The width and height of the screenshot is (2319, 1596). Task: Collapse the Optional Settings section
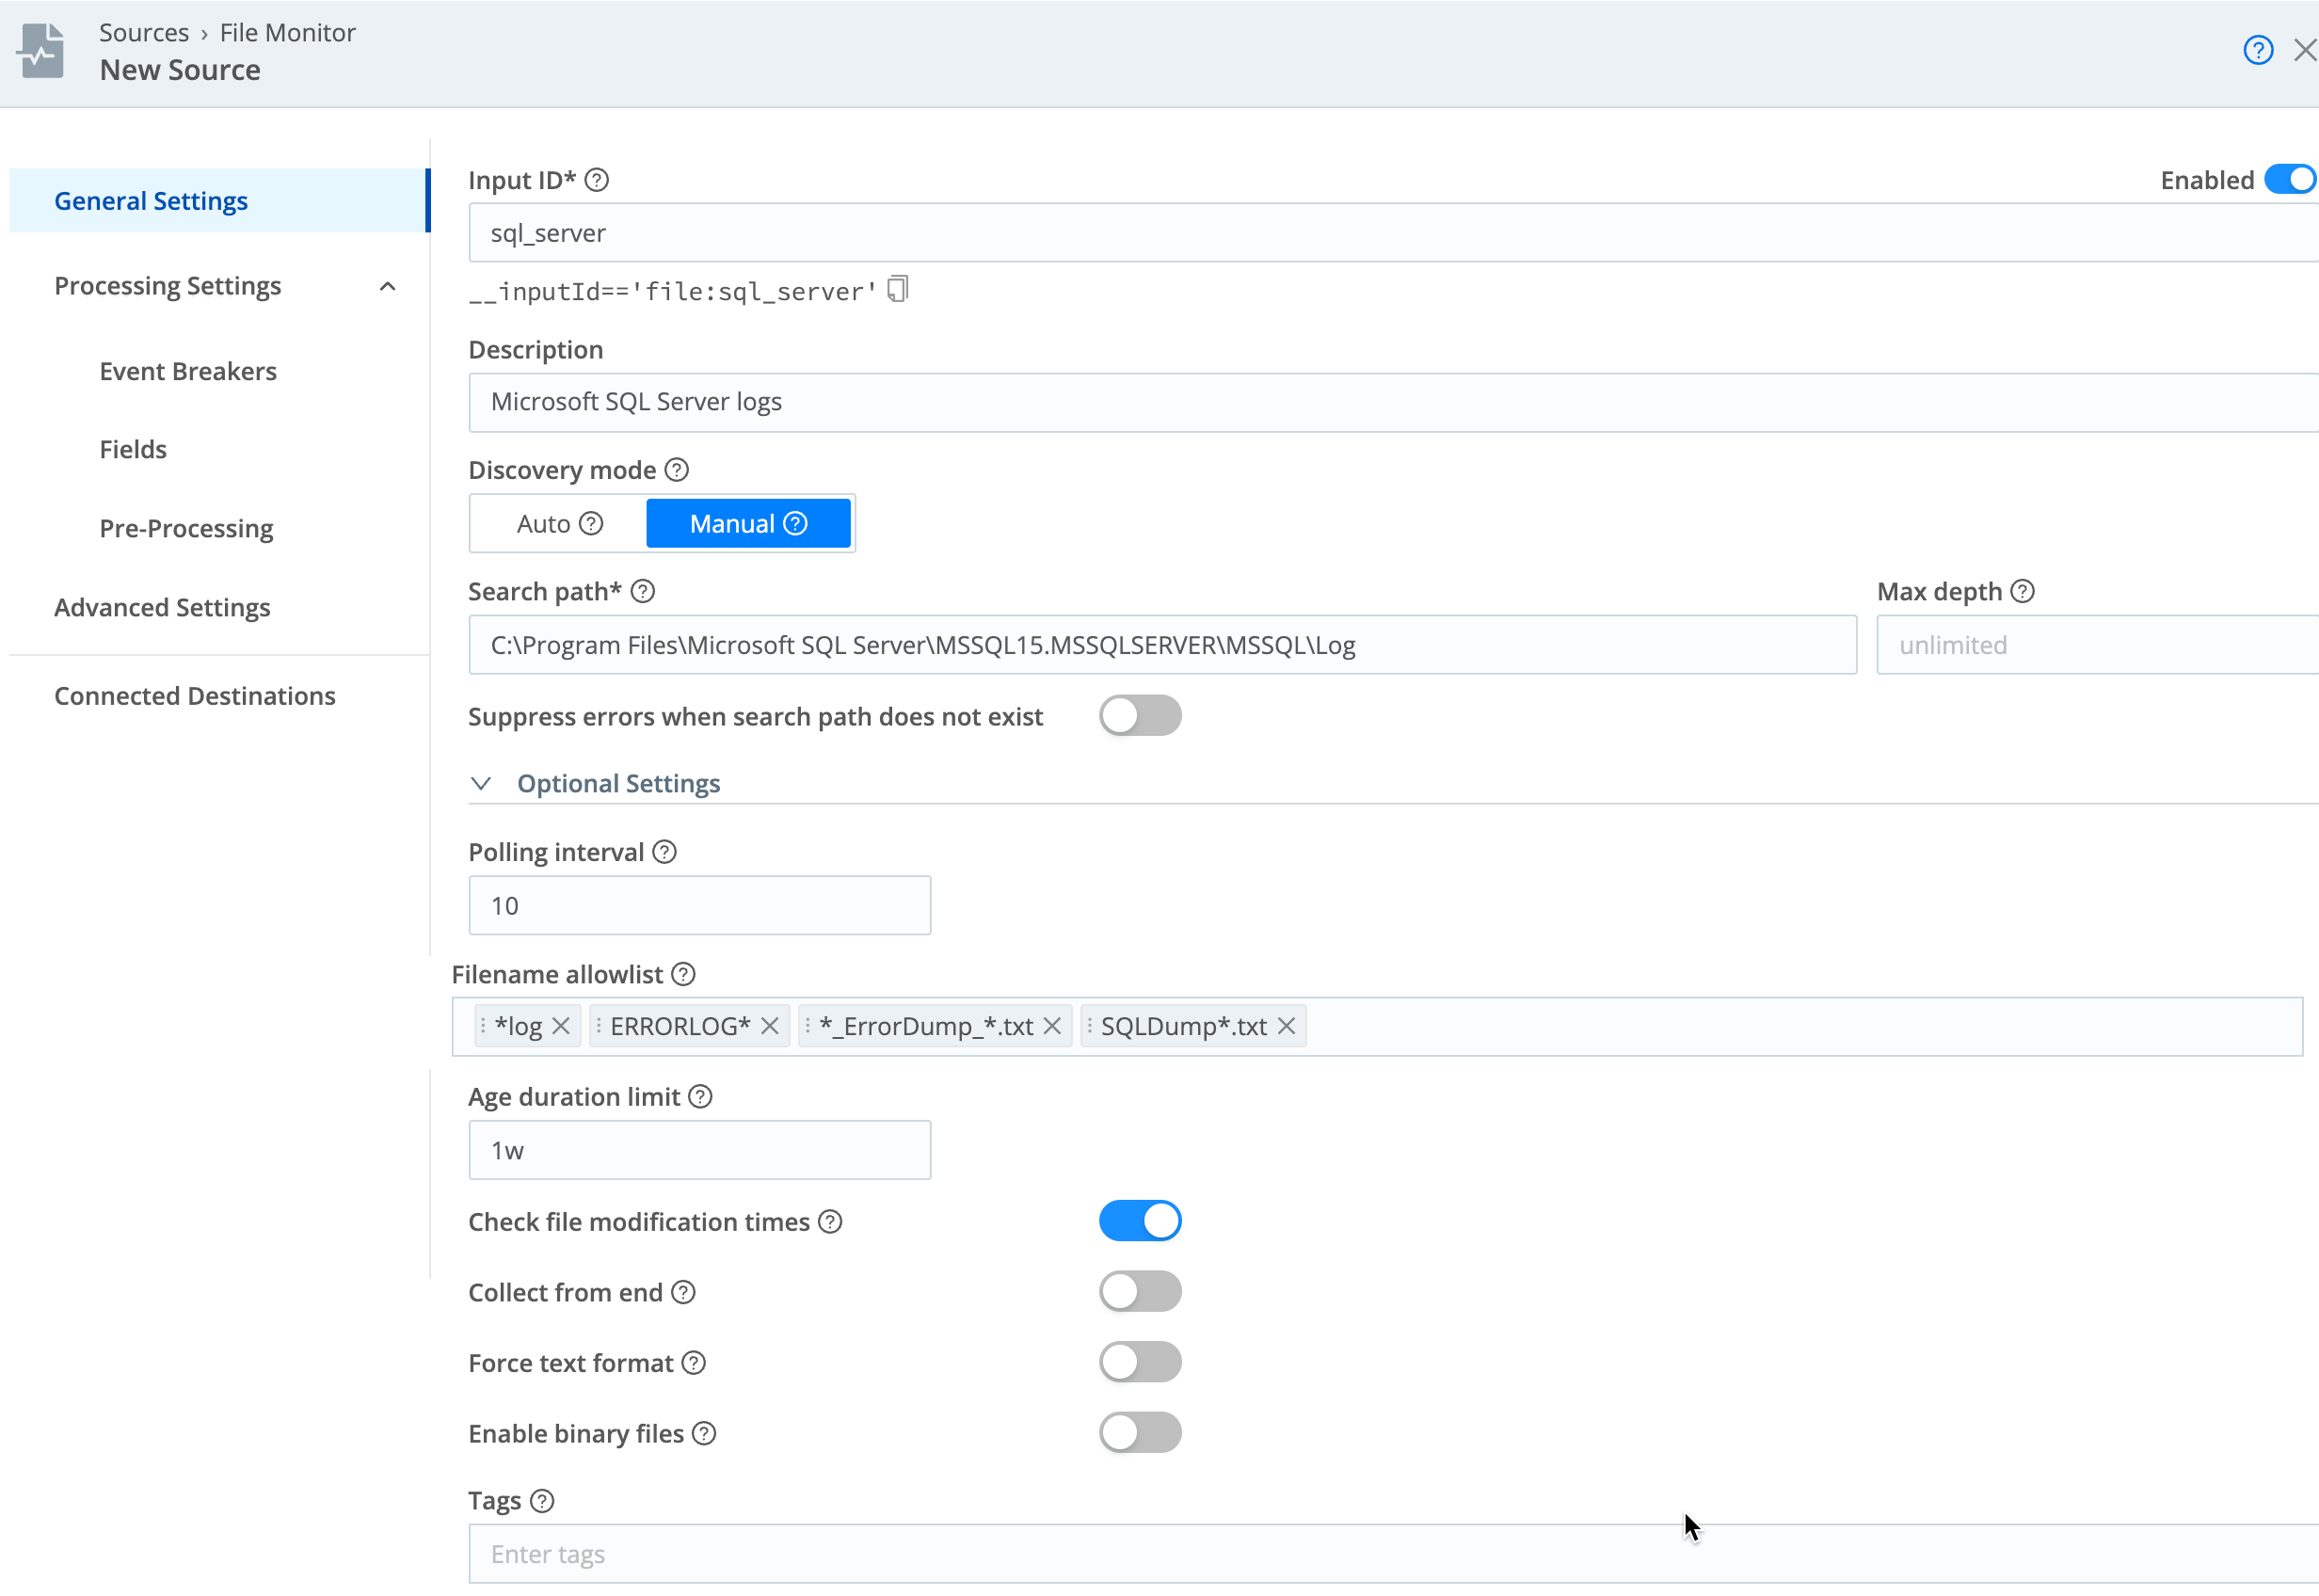(481, 783)
